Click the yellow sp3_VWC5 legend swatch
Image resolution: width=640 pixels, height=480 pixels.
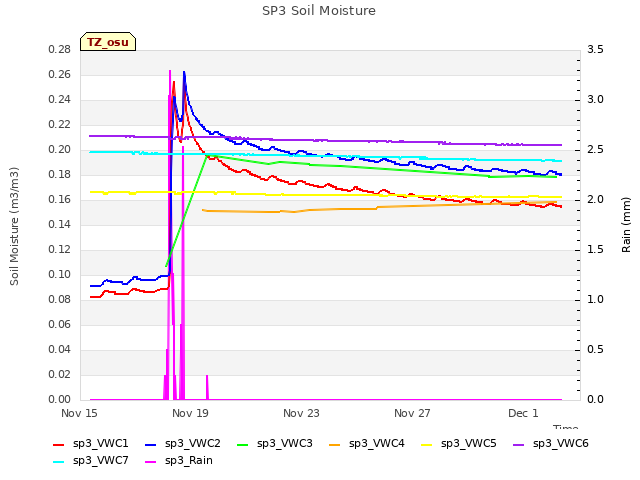click(427, 444)
